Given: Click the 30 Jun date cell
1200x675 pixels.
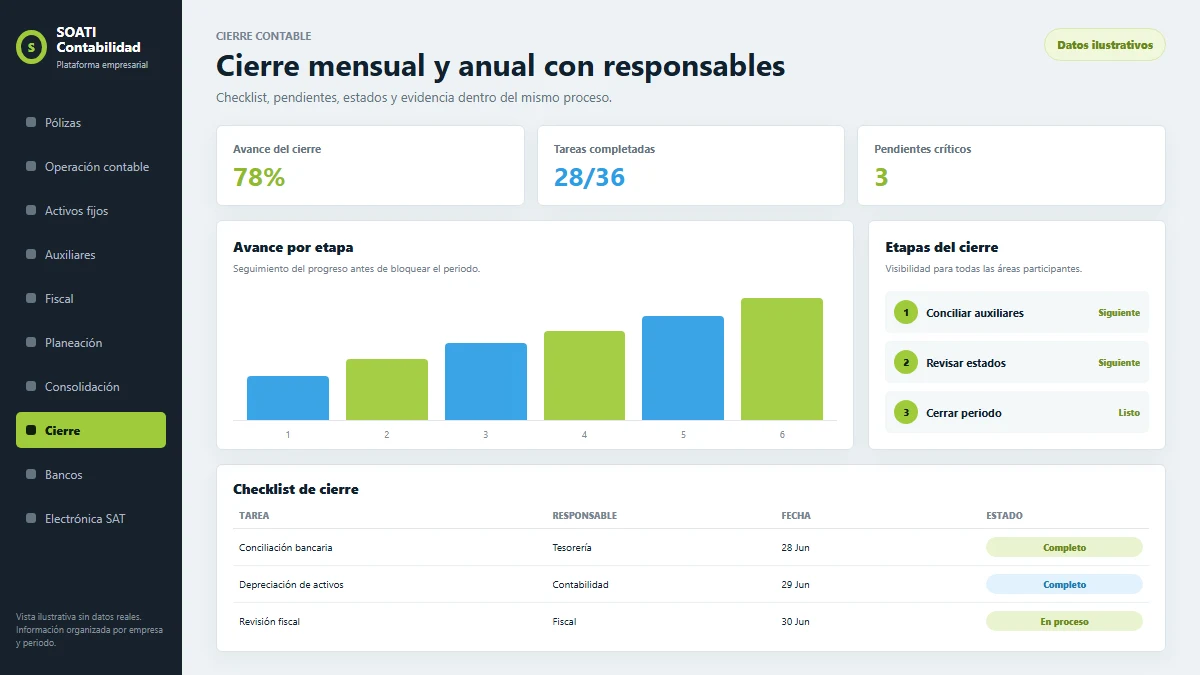Looking at the screenshot, I should pos(795,622).
